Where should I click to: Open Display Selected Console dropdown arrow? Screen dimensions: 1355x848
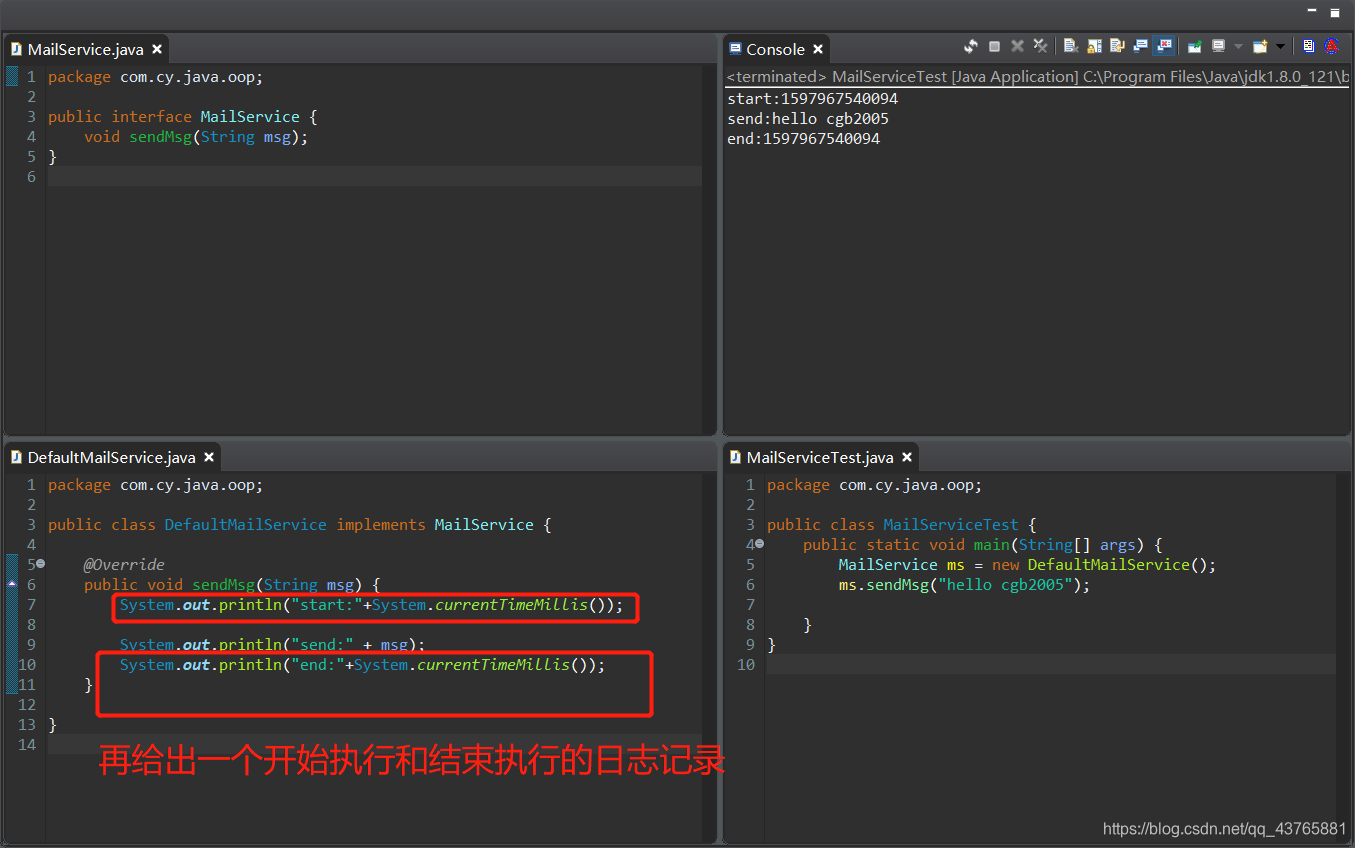1238,46
